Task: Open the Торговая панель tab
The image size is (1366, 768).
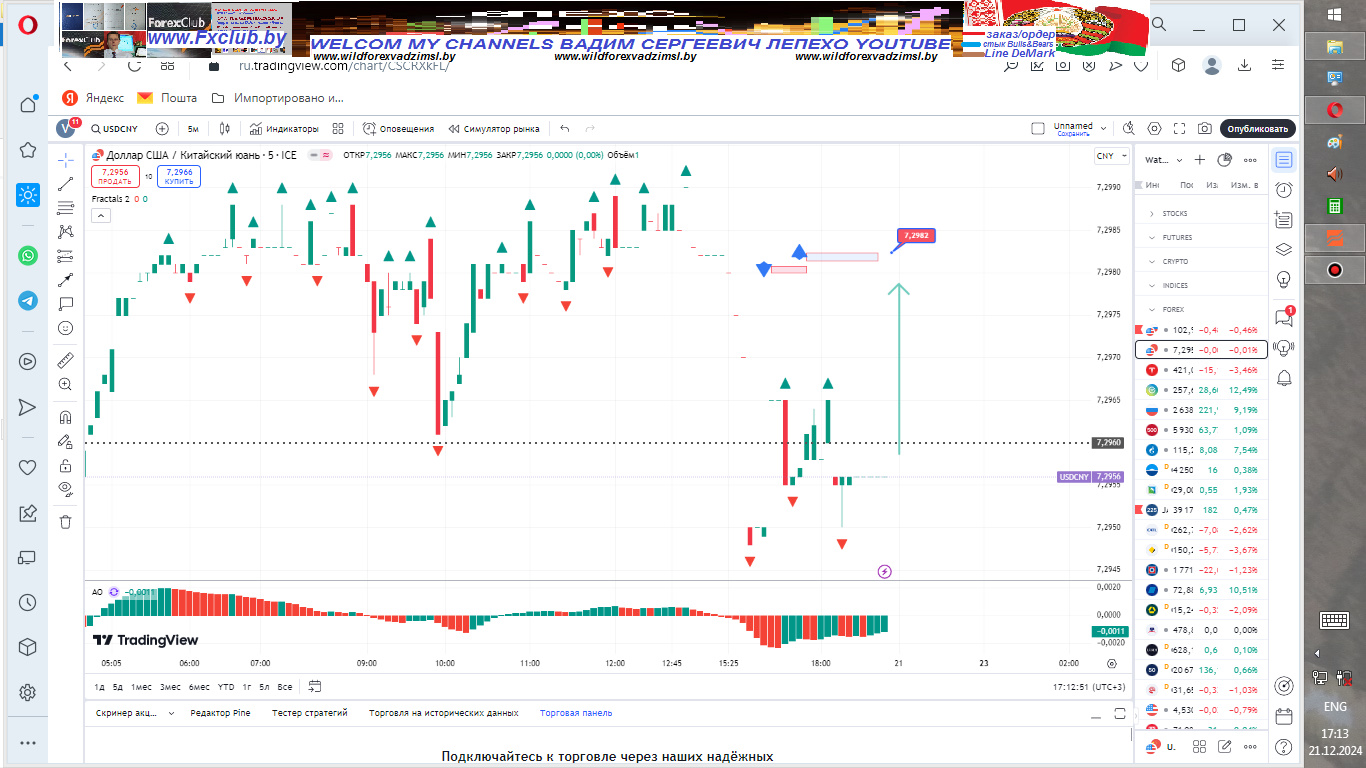Action: [576, 713]
